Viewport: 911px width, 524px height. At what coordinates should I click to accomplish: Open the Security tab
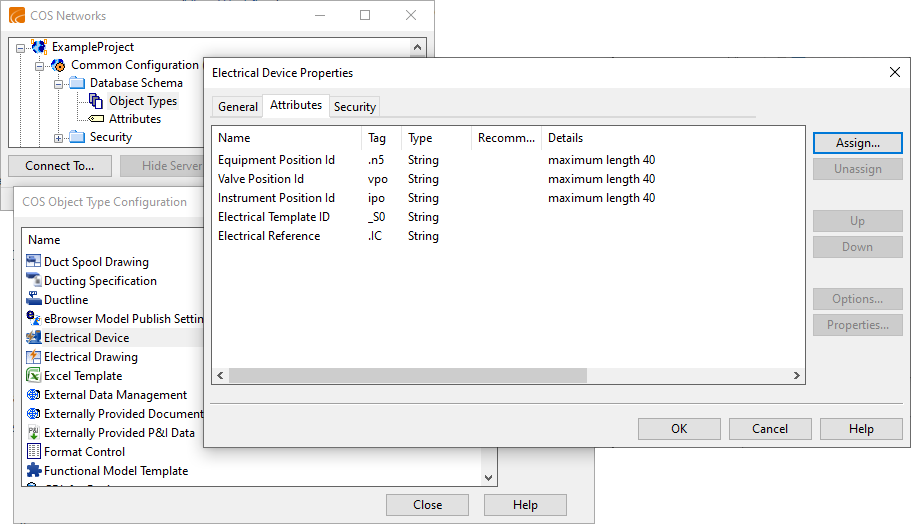355,107
